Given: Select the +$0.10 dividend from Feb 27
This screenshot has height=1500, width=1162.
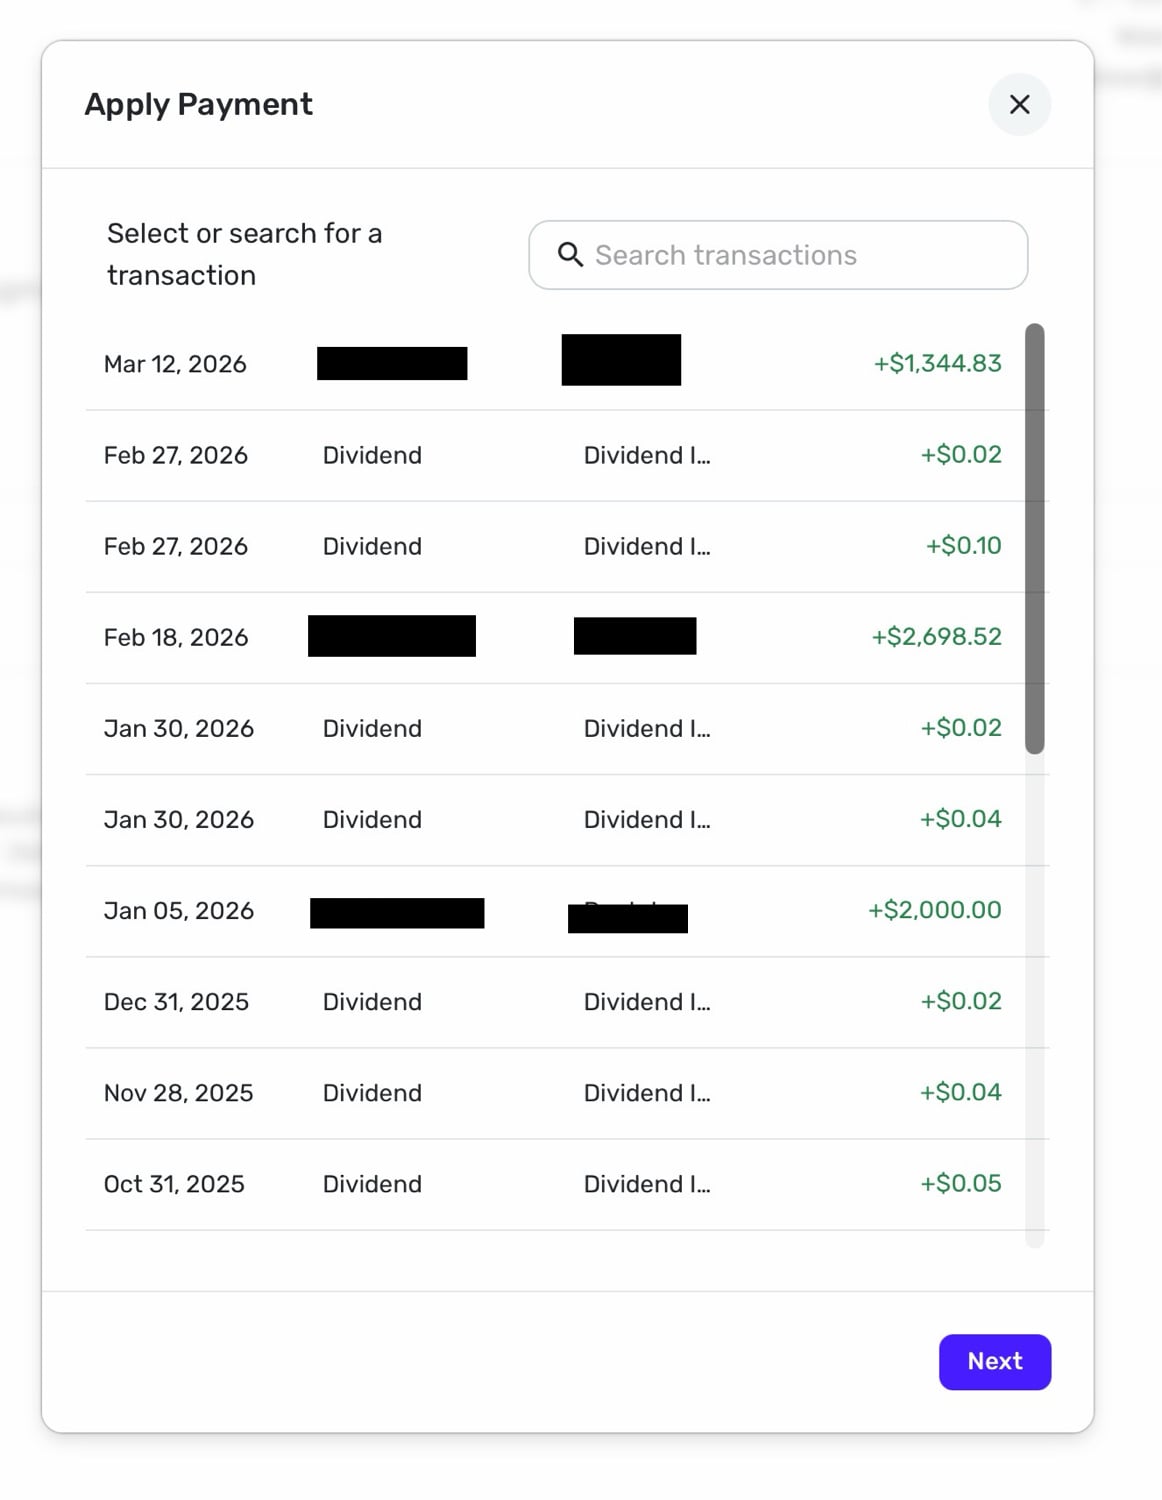Looking at the screenshot, I should [962, 546].
